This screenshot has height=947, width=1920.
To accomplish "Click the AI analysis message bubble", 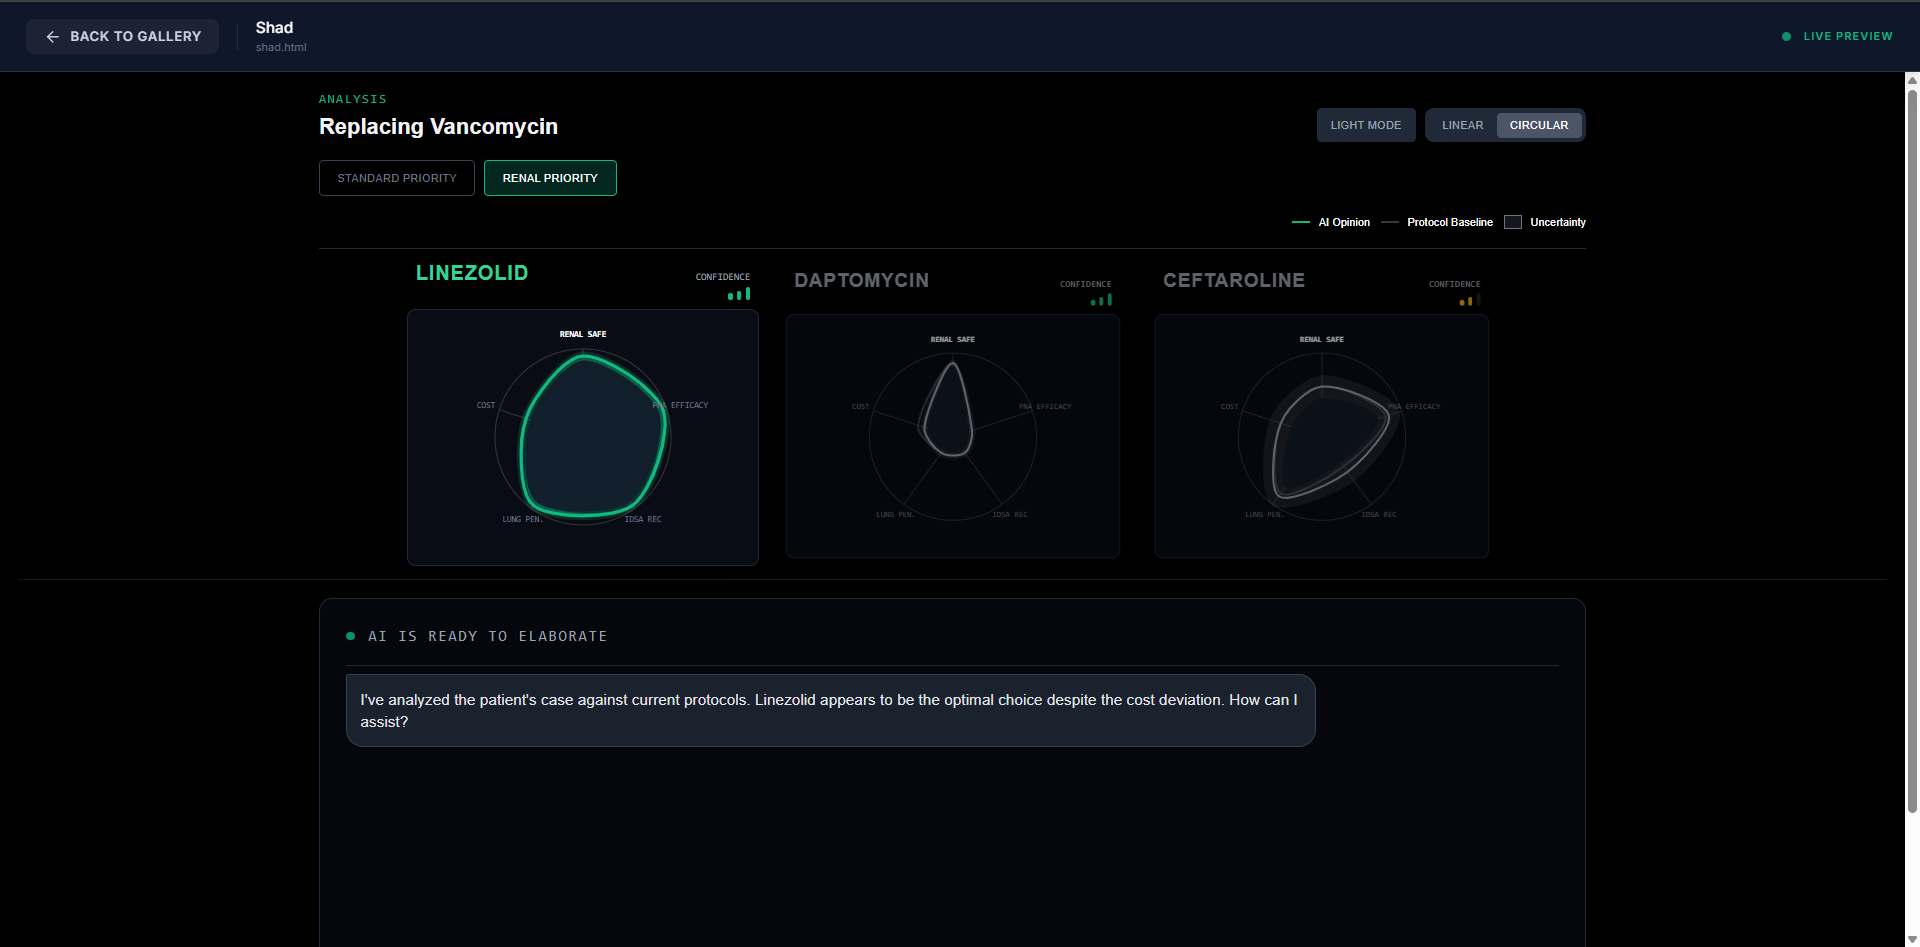I will click(830, 711).
